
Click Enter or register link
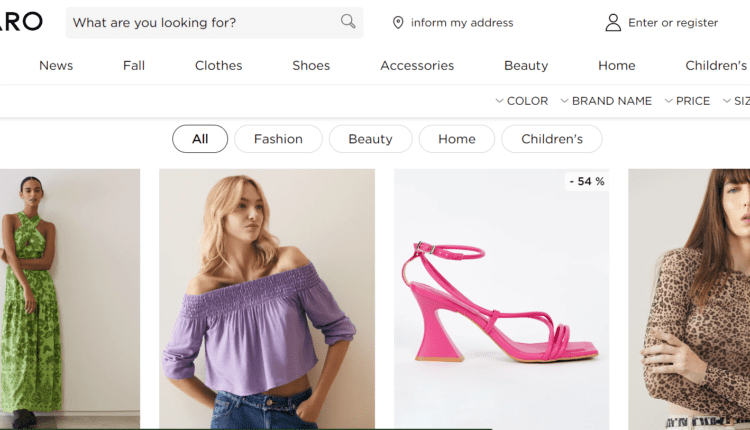(x=672, y=23)
